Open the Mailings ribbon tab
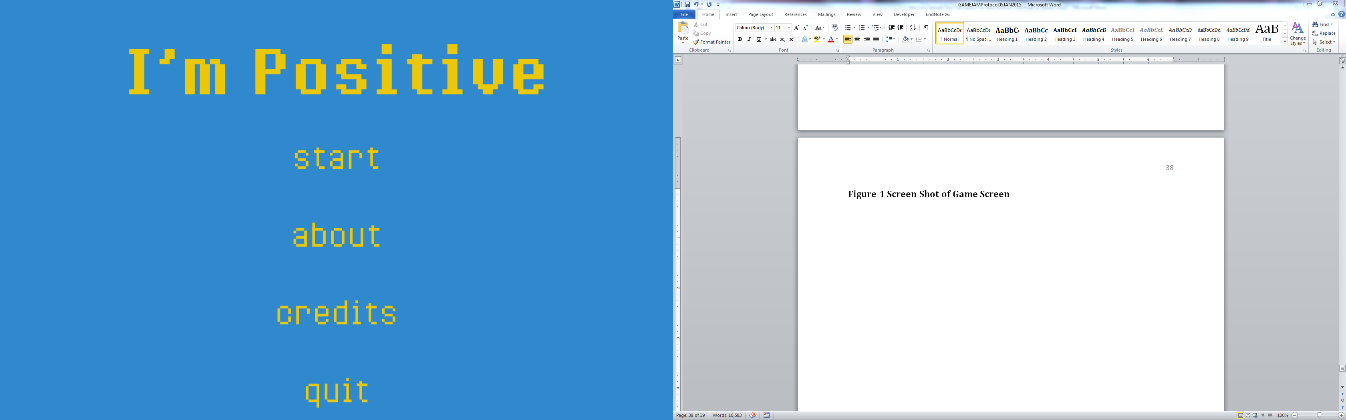Screen dimensions: 1346x420 (x=826, y=15)
